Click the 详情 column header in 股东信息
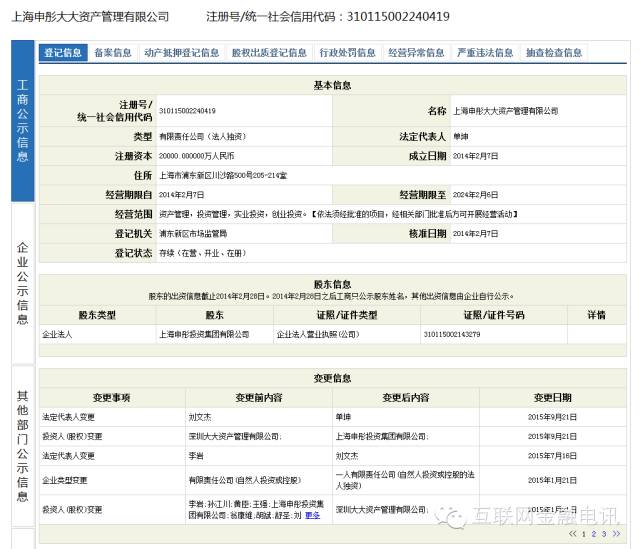Screen dimensions: 640x549 (x=596, y=315)
